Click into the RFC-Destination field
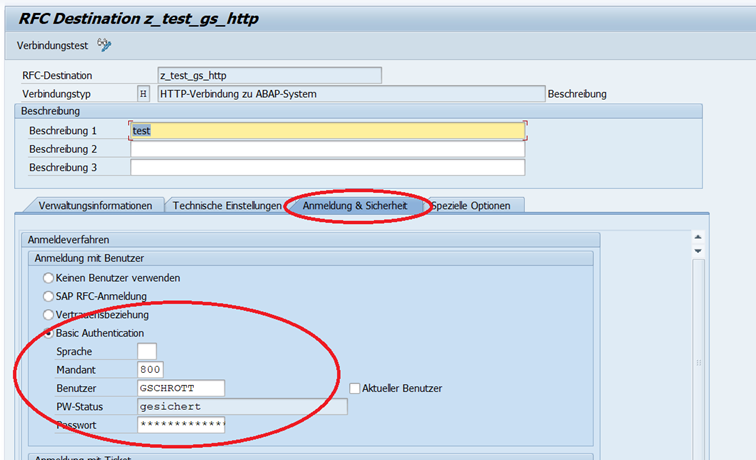This screenshot has width=756, height=460. tap(270, 75)
